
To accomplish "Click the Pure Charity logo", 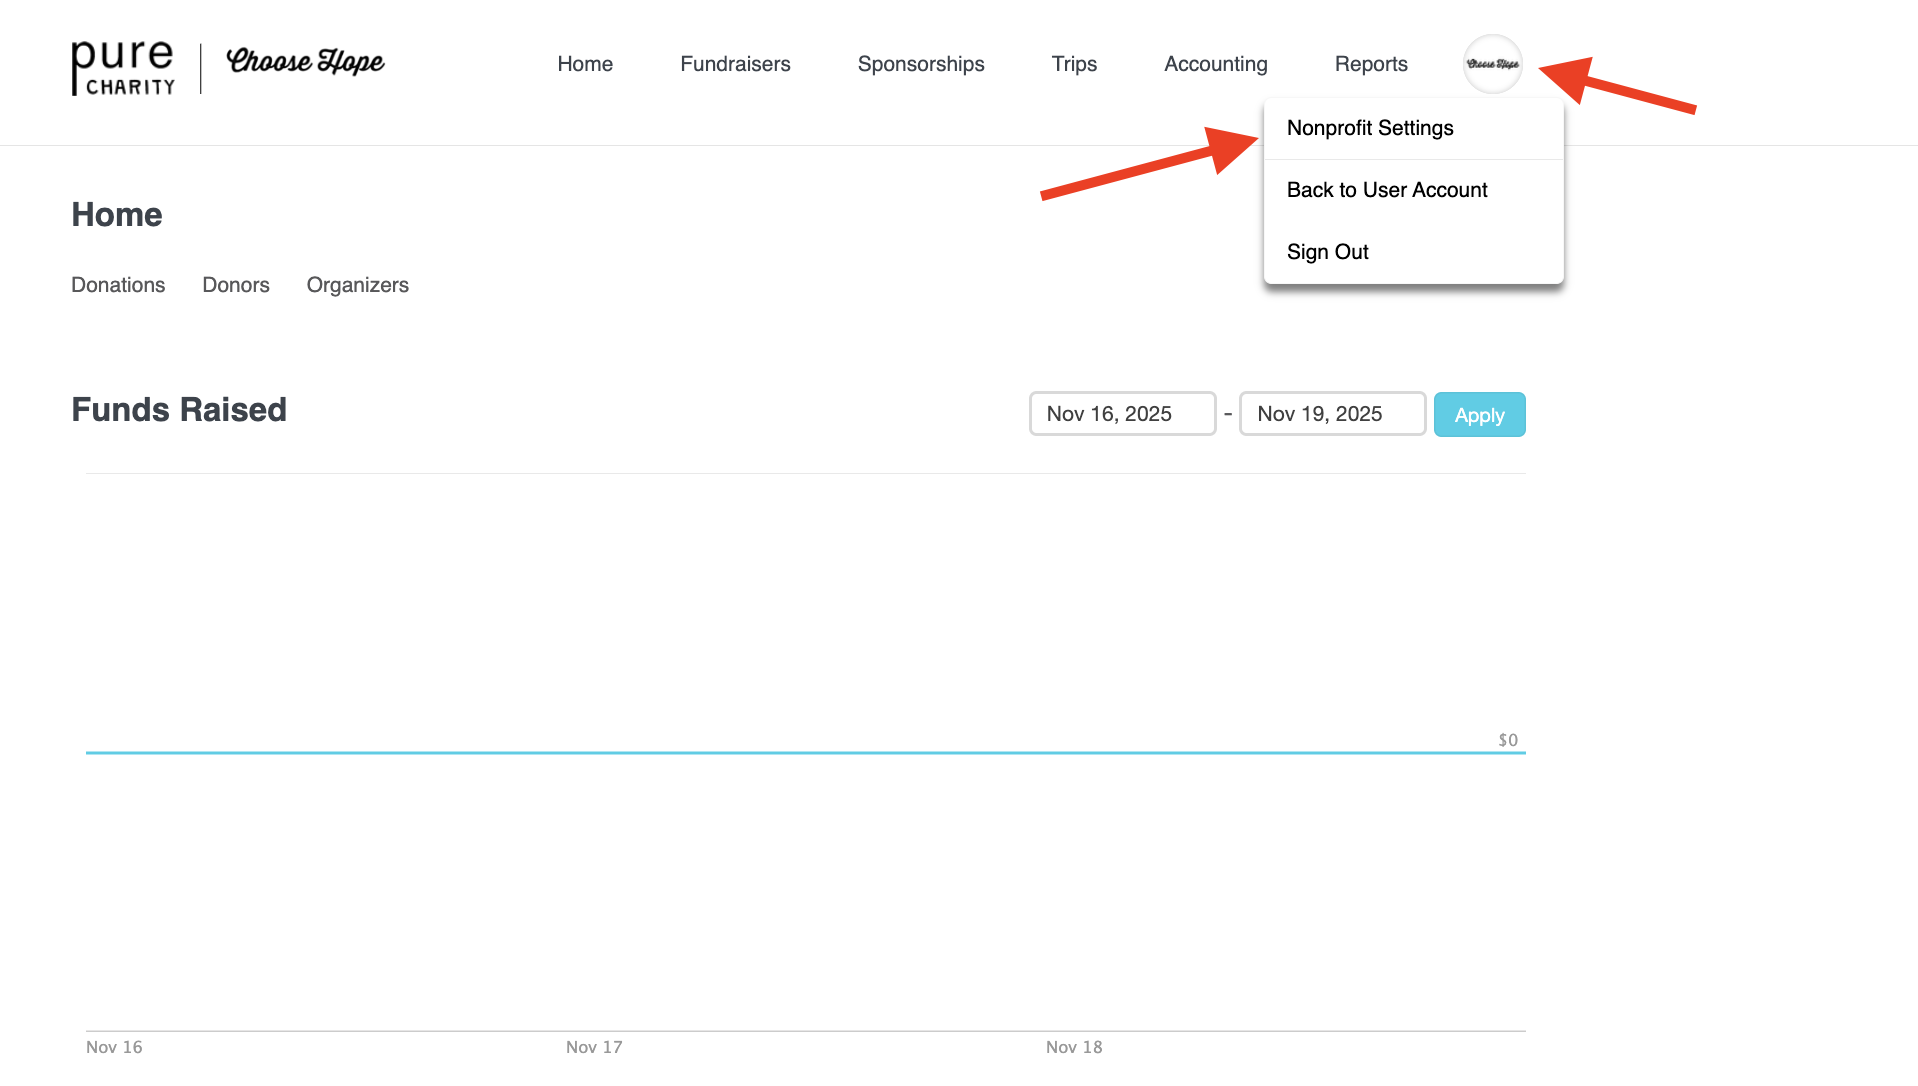I will pyautogui.click(x=122, y=68).
